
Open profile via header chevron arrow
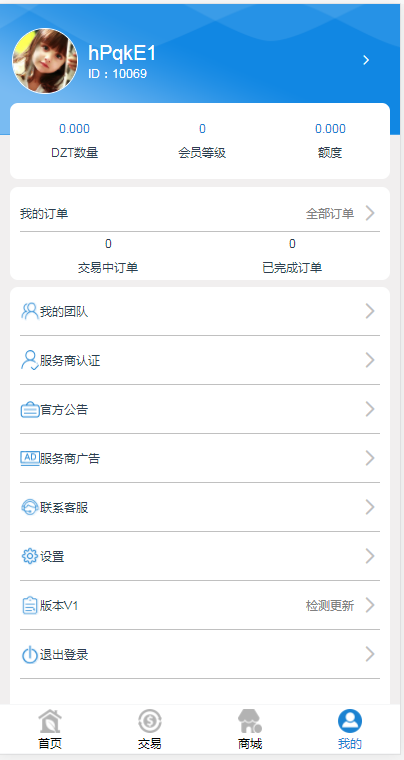(x=366, y=60)
